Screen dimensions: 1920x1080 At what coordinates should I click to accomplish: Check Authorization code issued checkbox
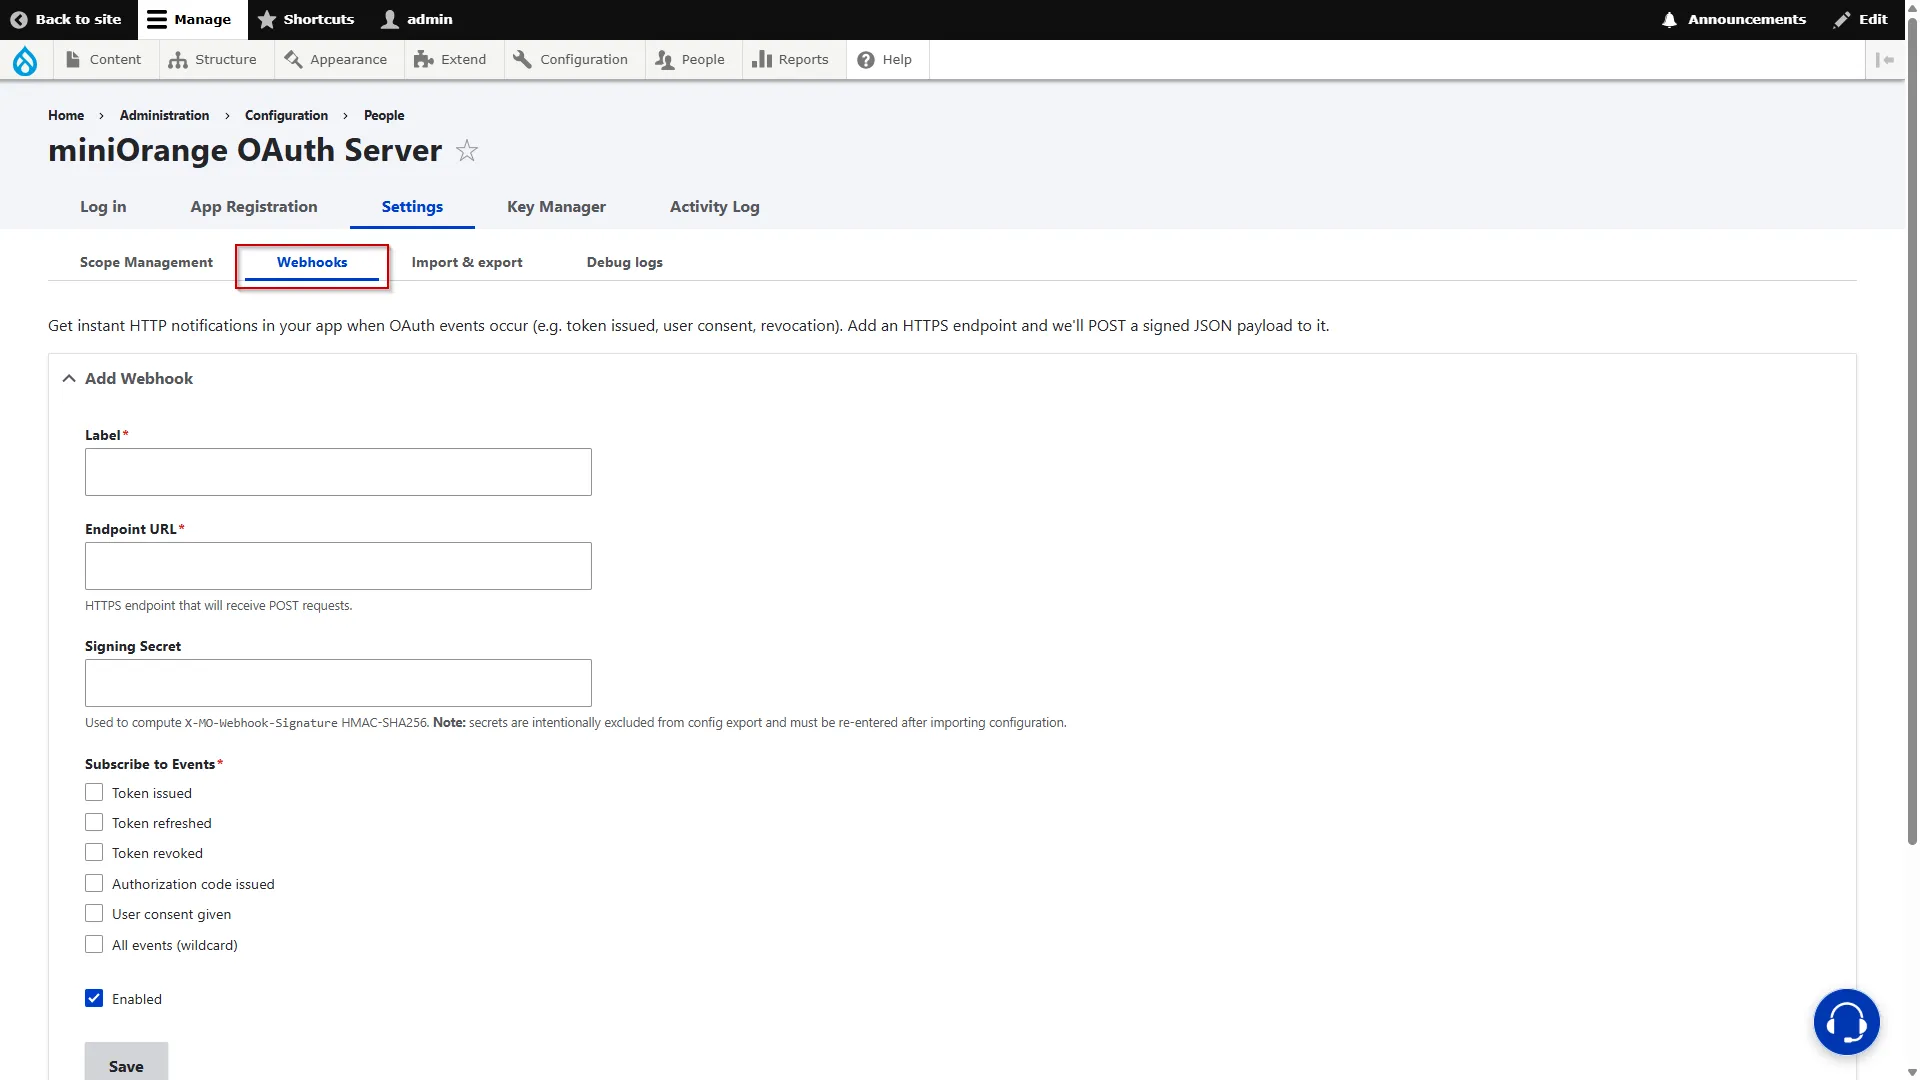[x=94, y=883]
